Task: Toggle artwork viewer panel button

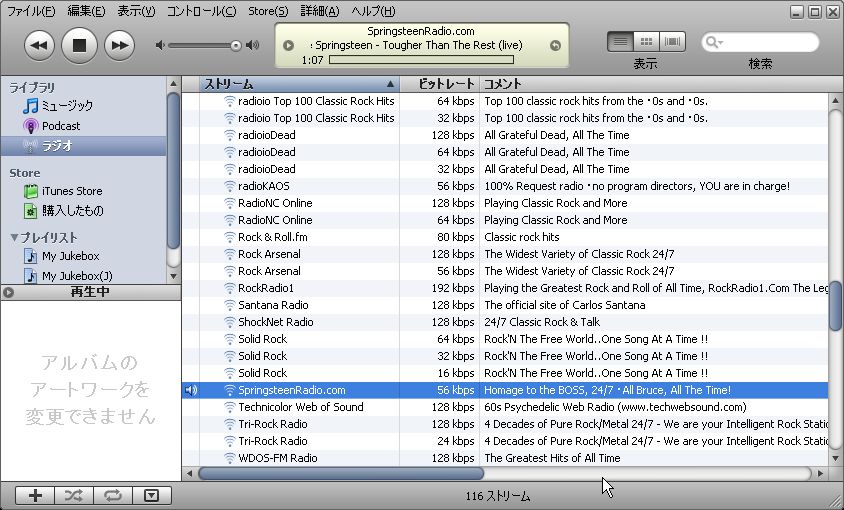Action: [x=152, y=495]
